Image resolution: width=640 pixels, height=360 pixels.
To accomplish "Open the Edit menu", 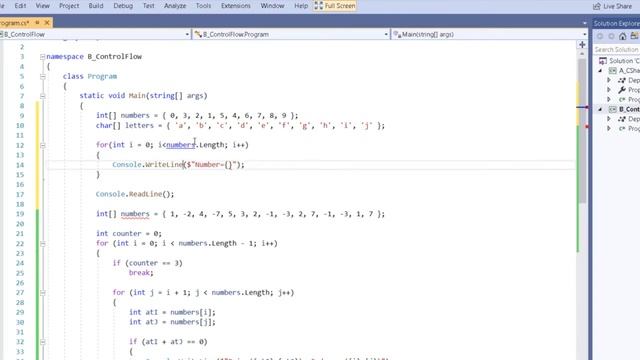I will (20, 6).
